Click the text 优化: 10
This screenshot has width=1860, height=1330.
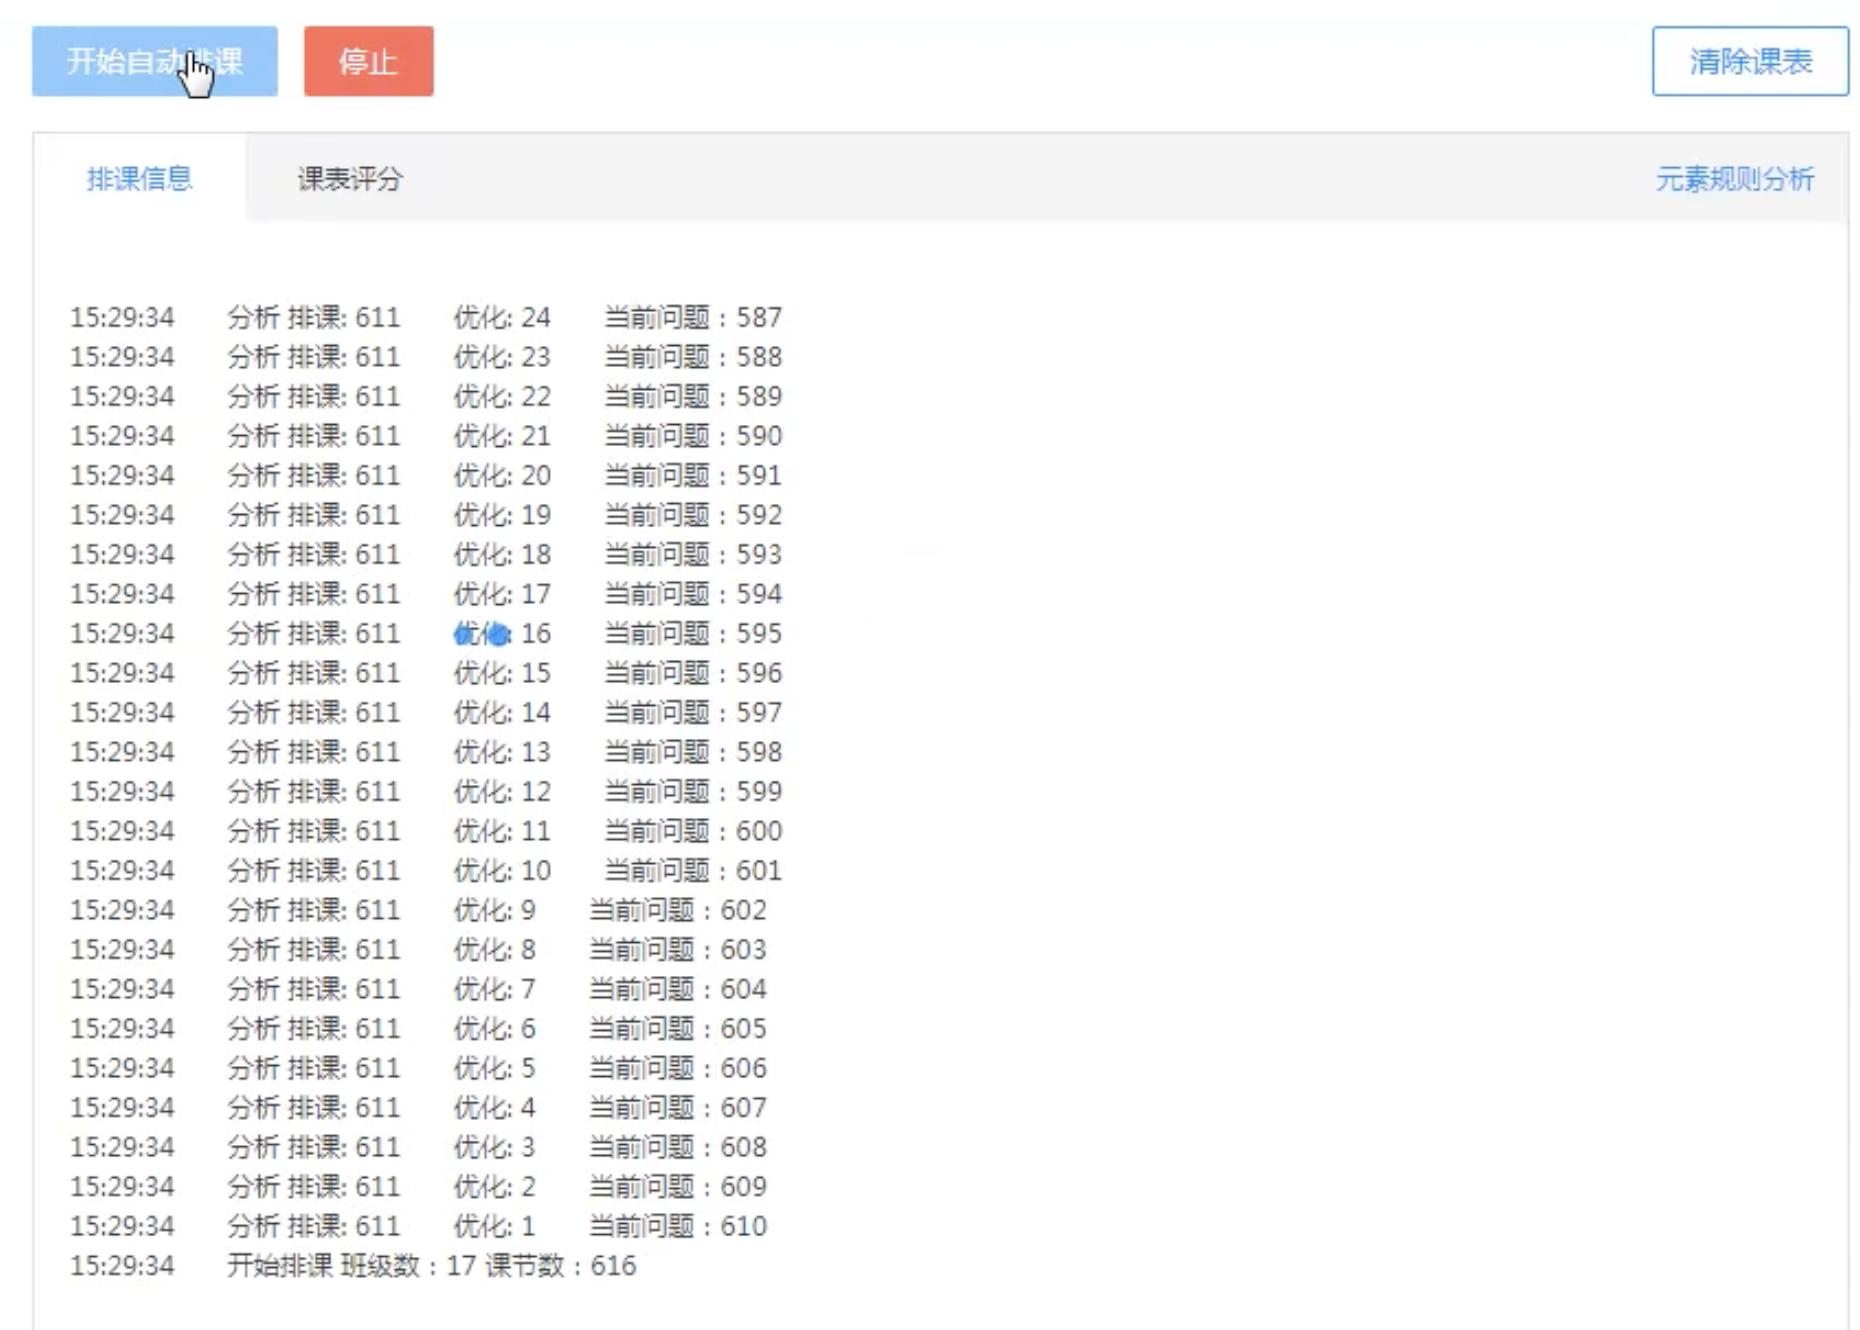click(502, 870)
